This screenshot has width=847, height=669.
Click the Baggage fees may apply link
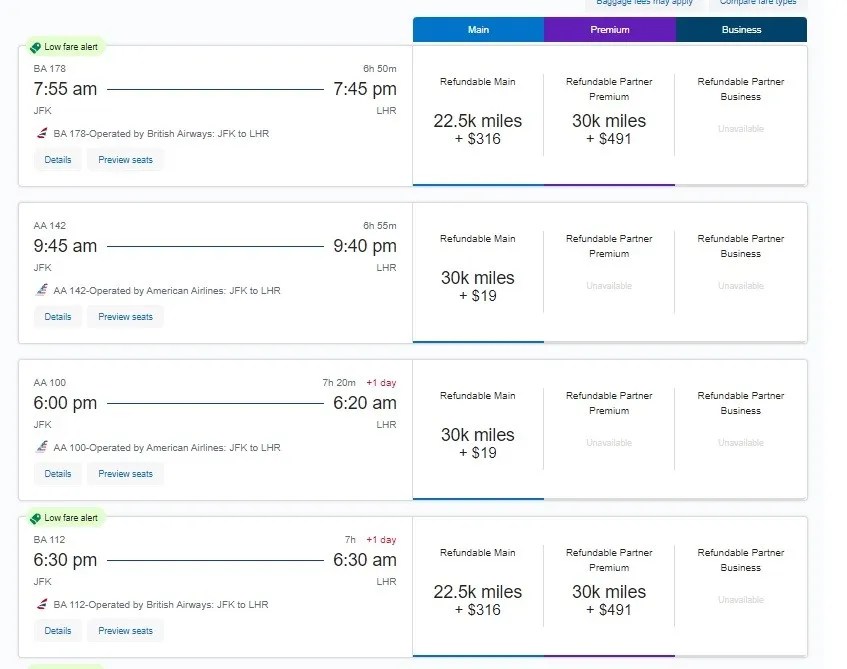[x=644, y=2]
